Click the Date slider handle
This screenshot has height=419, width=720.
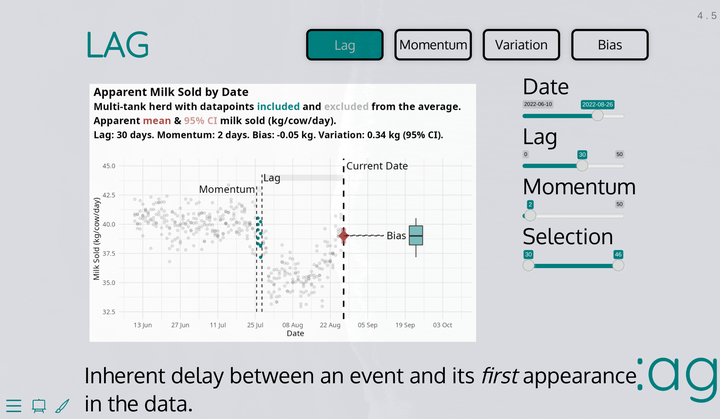pyautogui.click(x=598, y=116)
